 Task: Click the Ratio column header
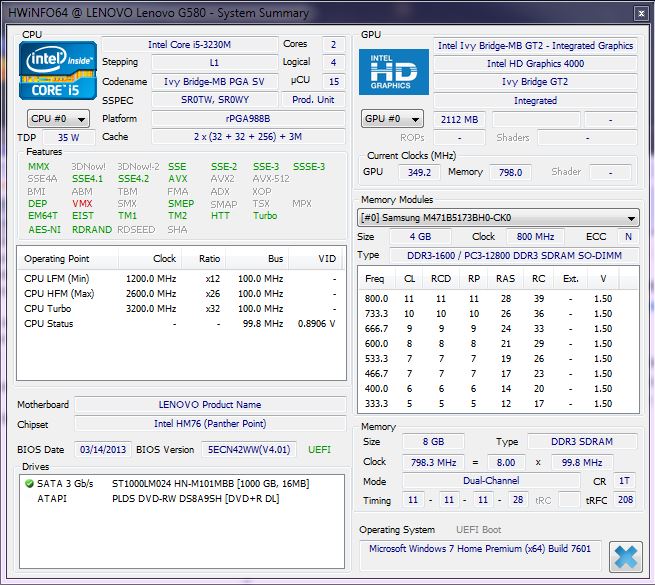click(203, 259)
